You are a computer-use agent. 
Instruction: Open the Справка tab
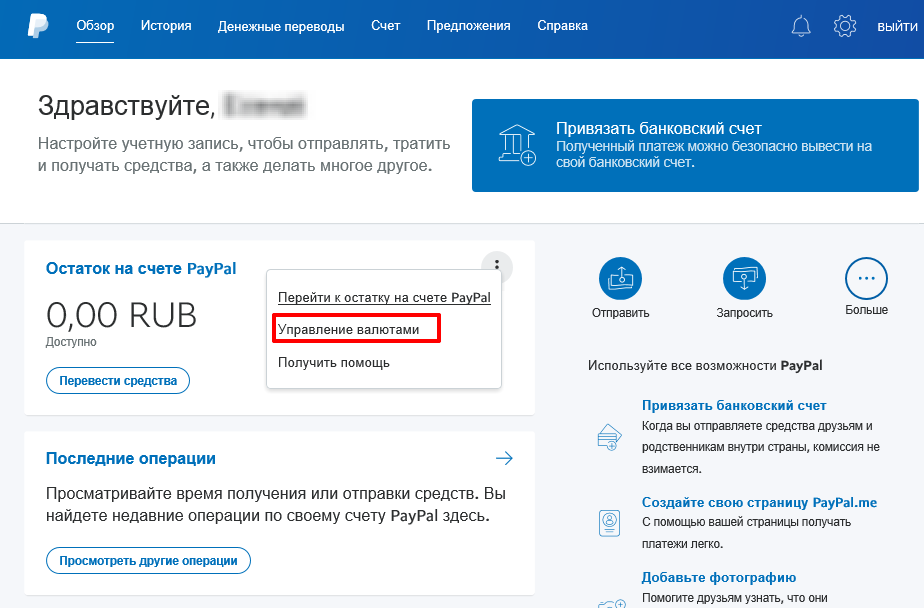562,26
